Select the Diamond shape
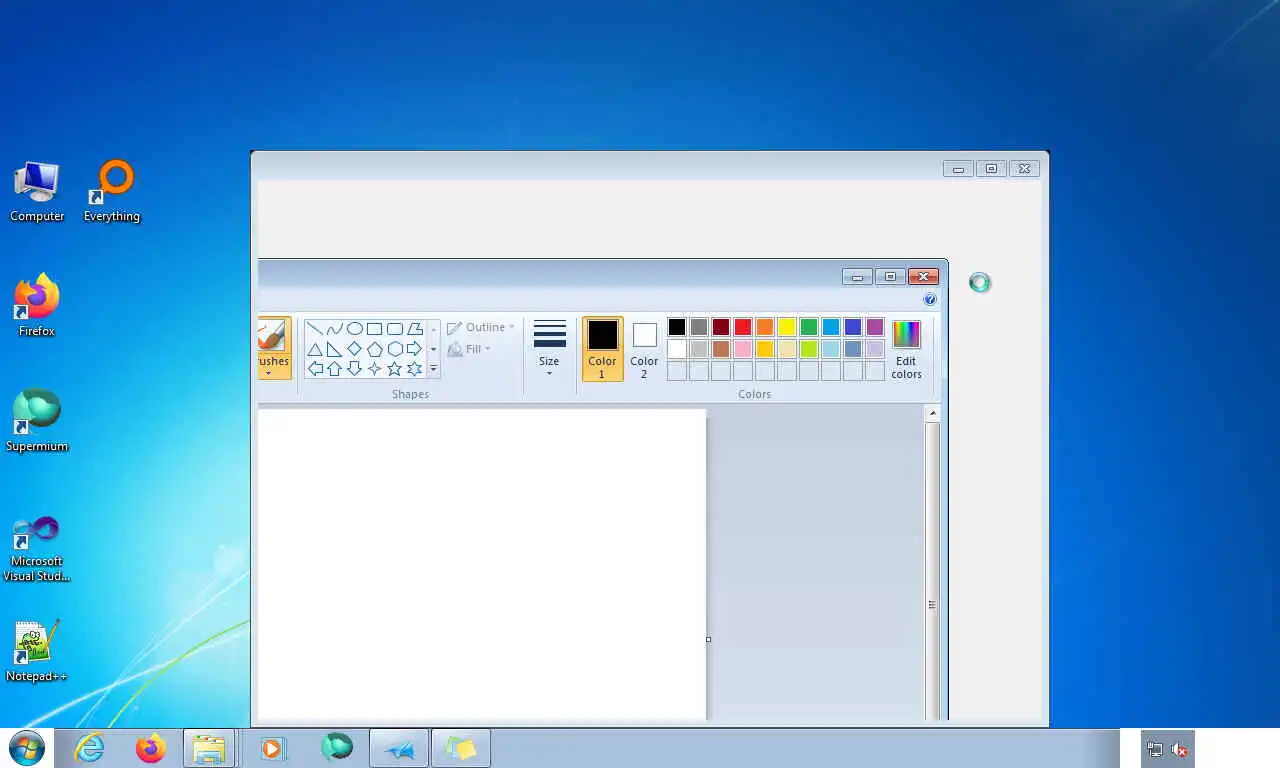 [x=354, y=349]
